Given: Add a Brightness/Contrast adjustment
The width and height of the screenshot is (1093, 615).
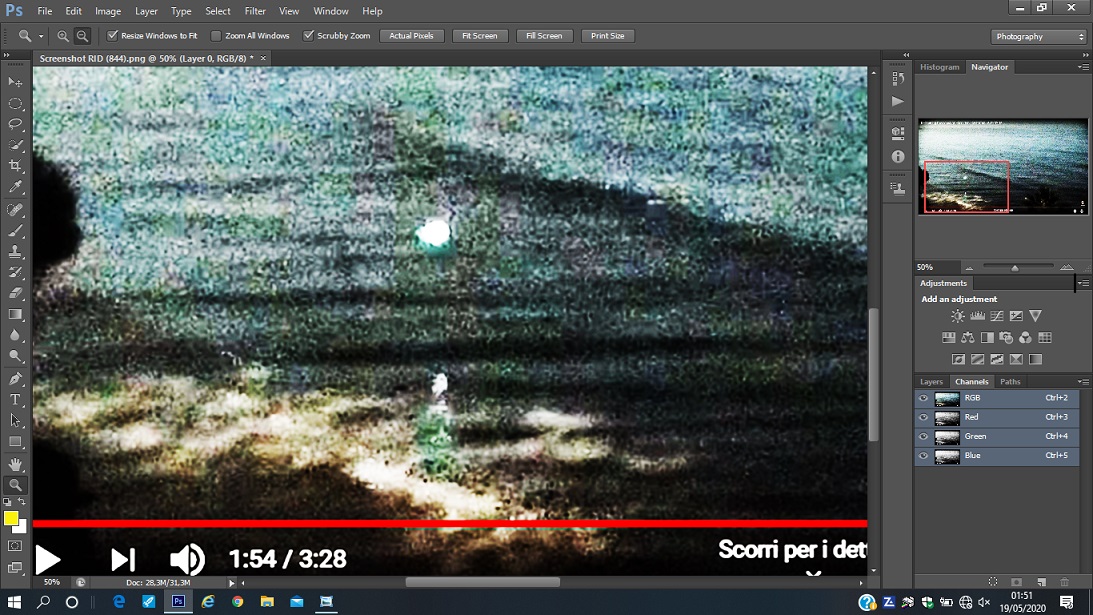Looking at the screenshot, I should [x=958, y=316].
